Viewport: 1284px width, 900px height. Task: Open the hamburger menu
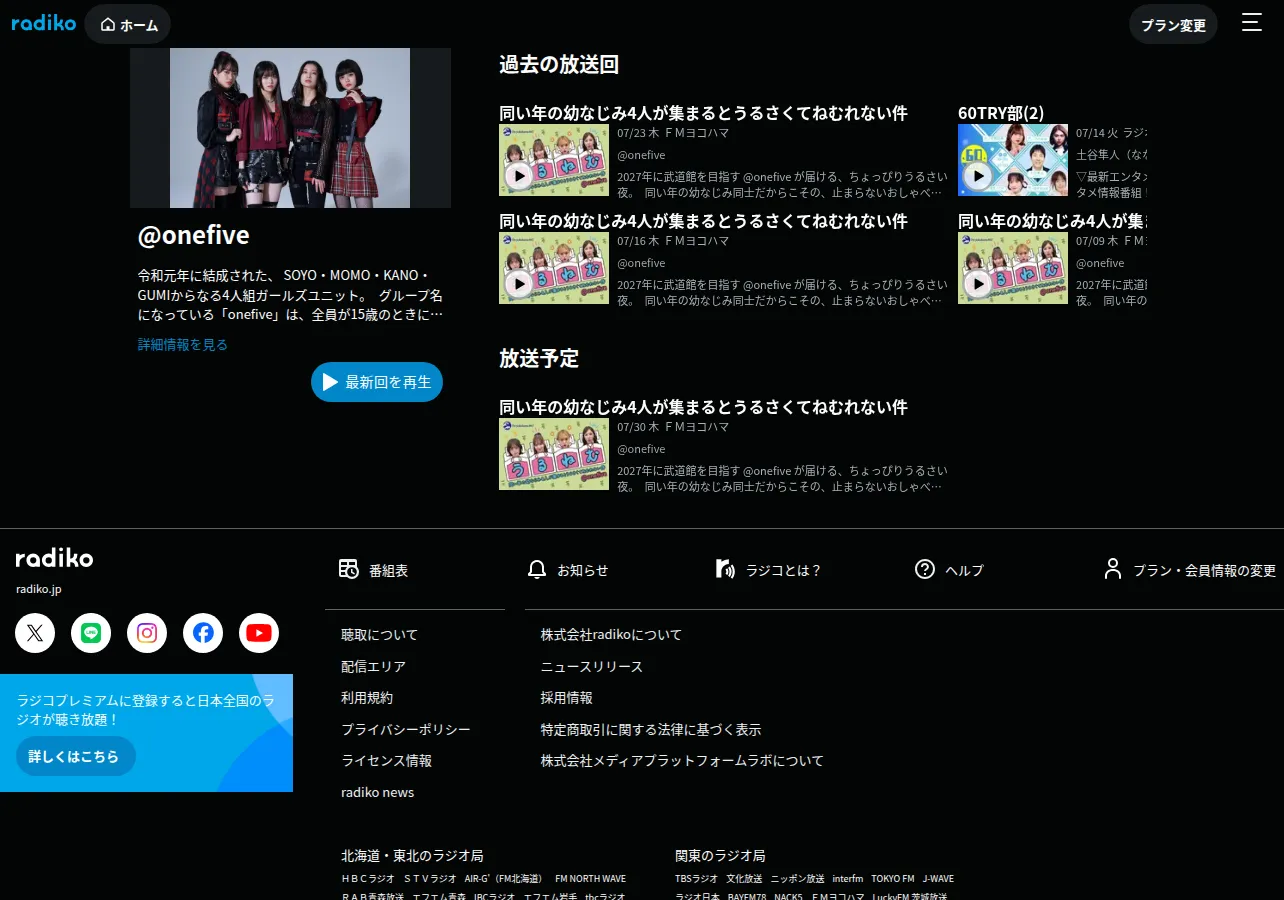[1252, 23]
